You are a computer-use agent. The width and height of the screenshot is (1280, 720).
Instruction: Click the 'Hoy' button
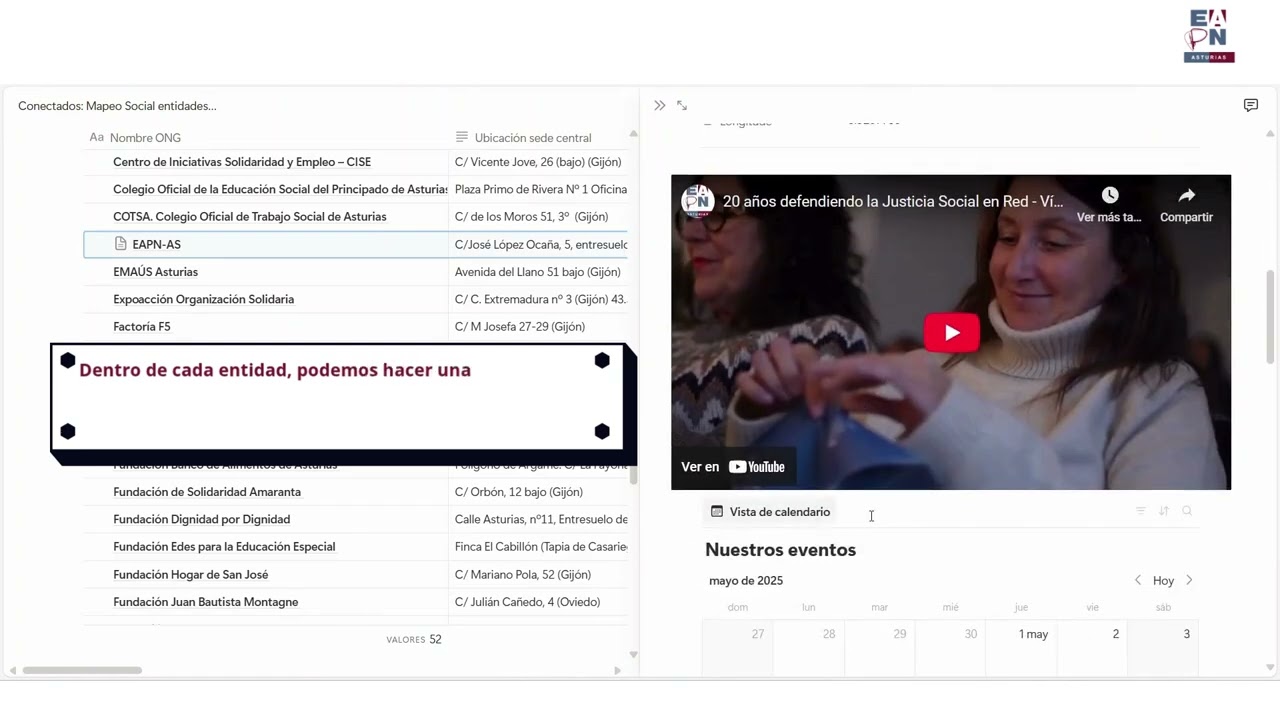(1163, 581)
